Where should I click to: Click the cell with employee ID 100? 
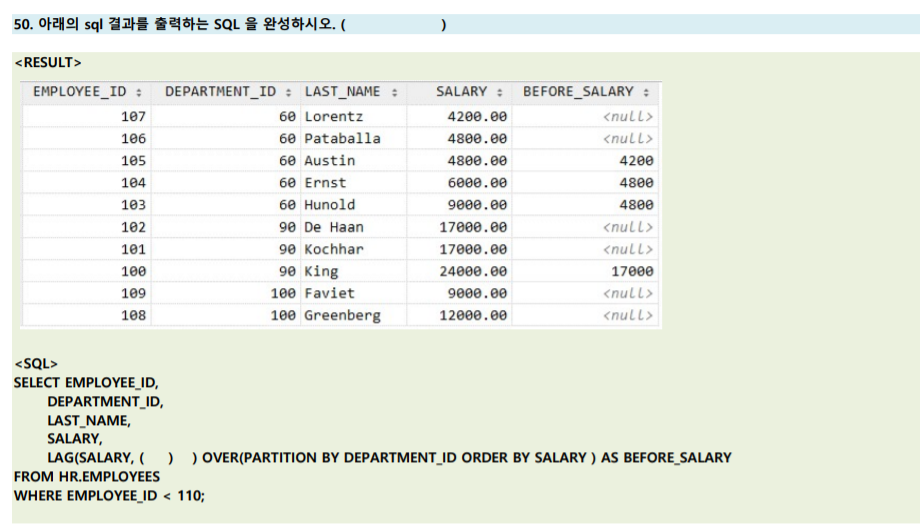point(87,271)
